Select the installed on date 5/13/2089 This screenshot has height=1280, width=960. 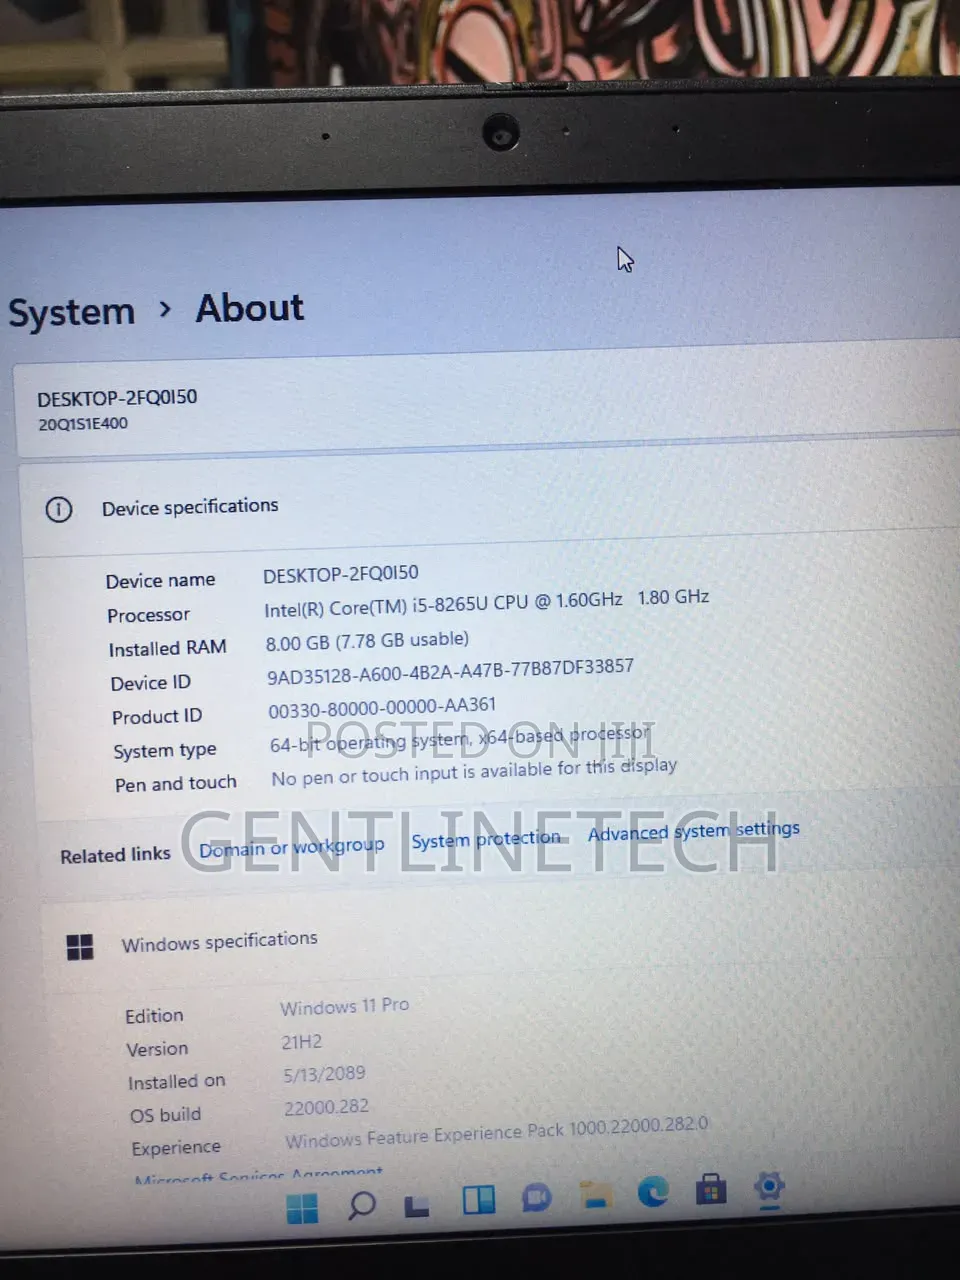click(324, 1075)
